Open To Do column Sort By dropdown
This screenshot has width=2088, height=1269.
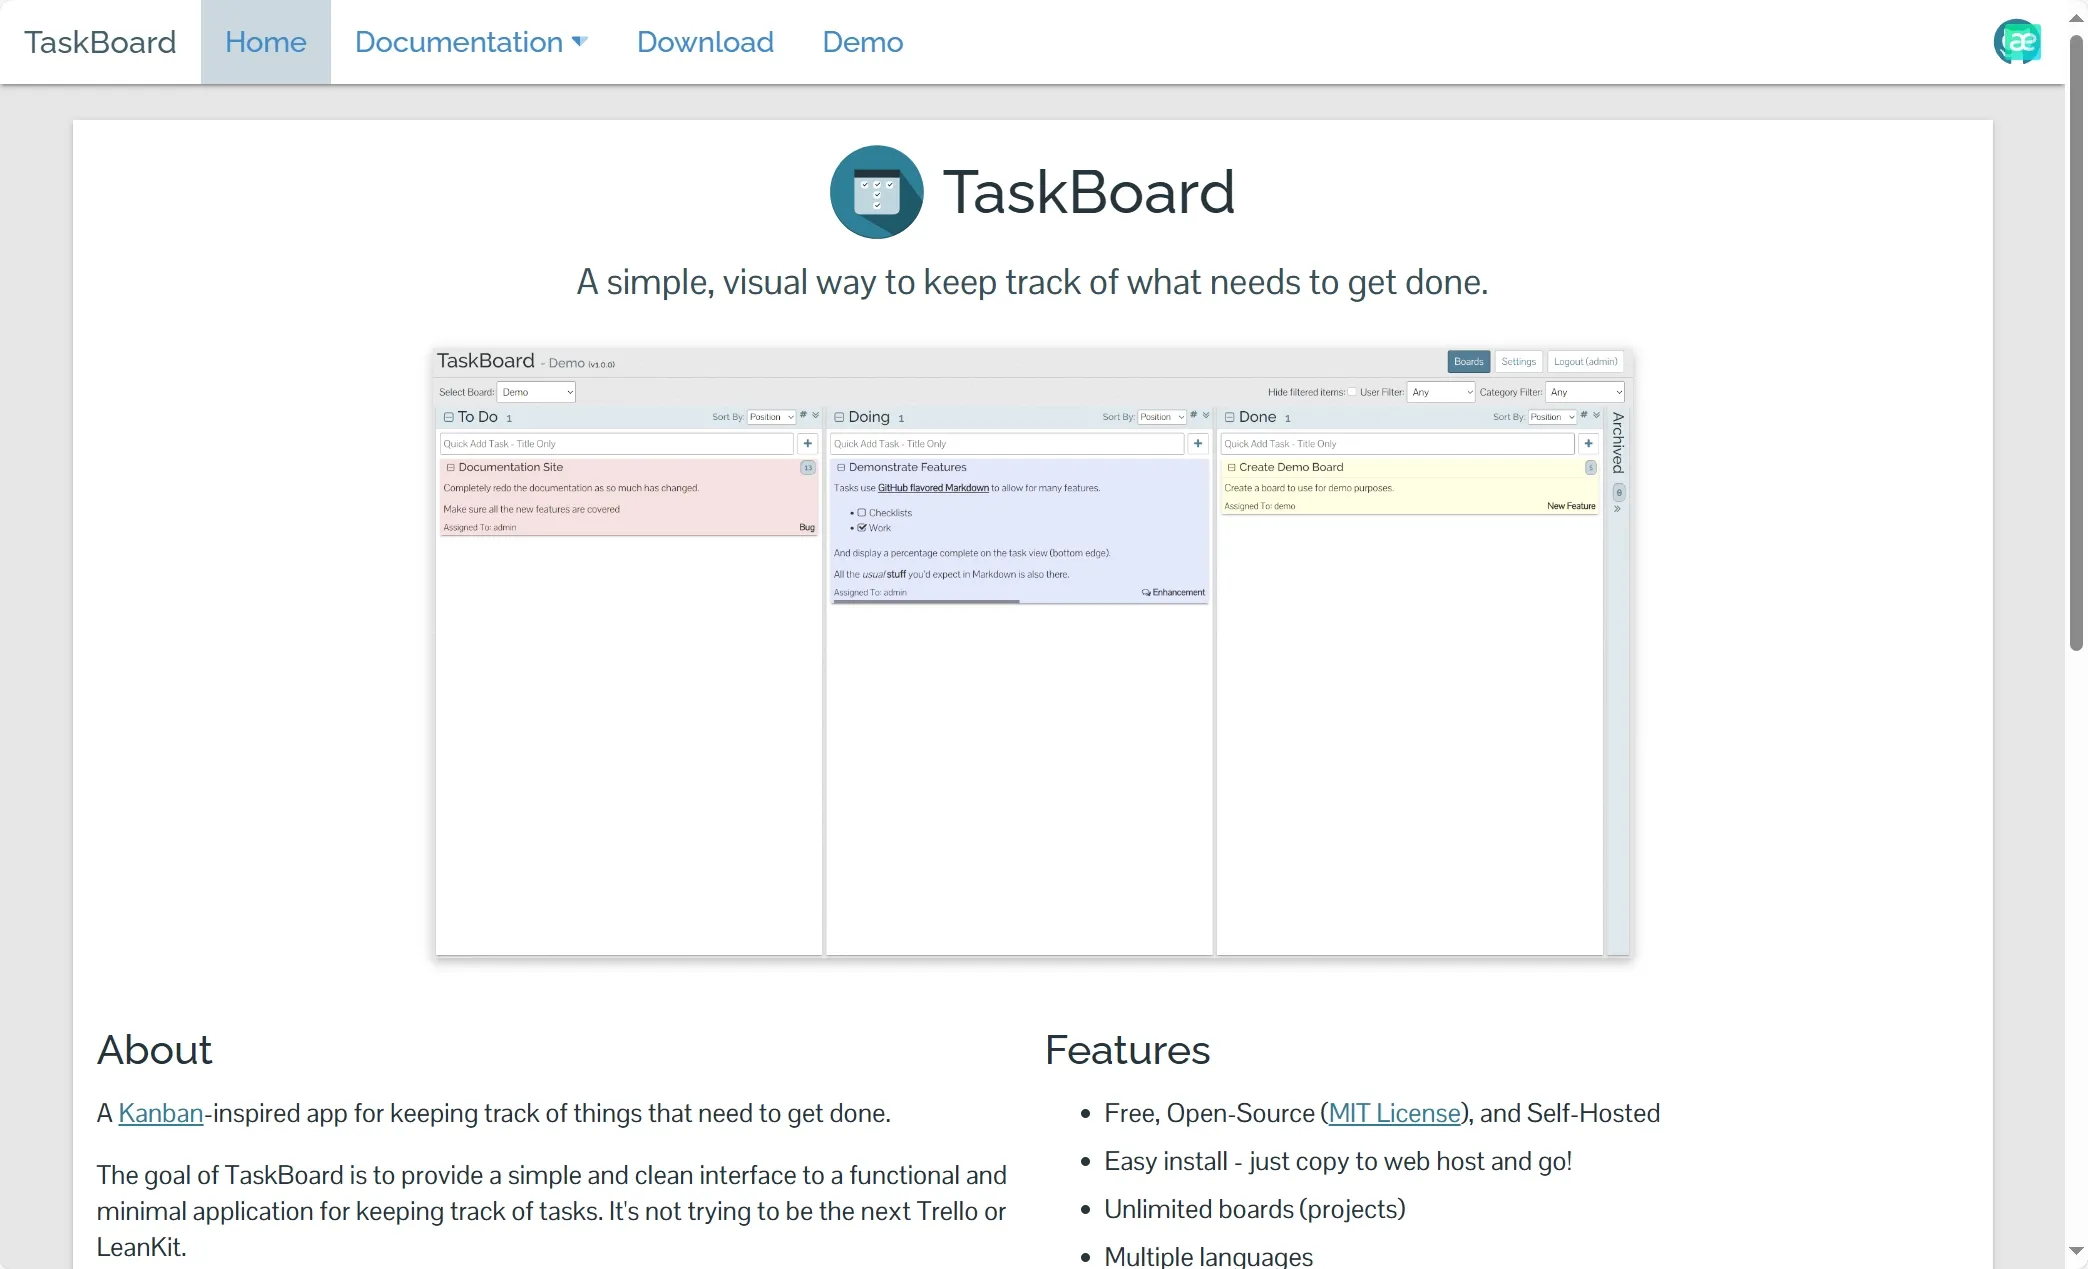click(x=771, y=417)
